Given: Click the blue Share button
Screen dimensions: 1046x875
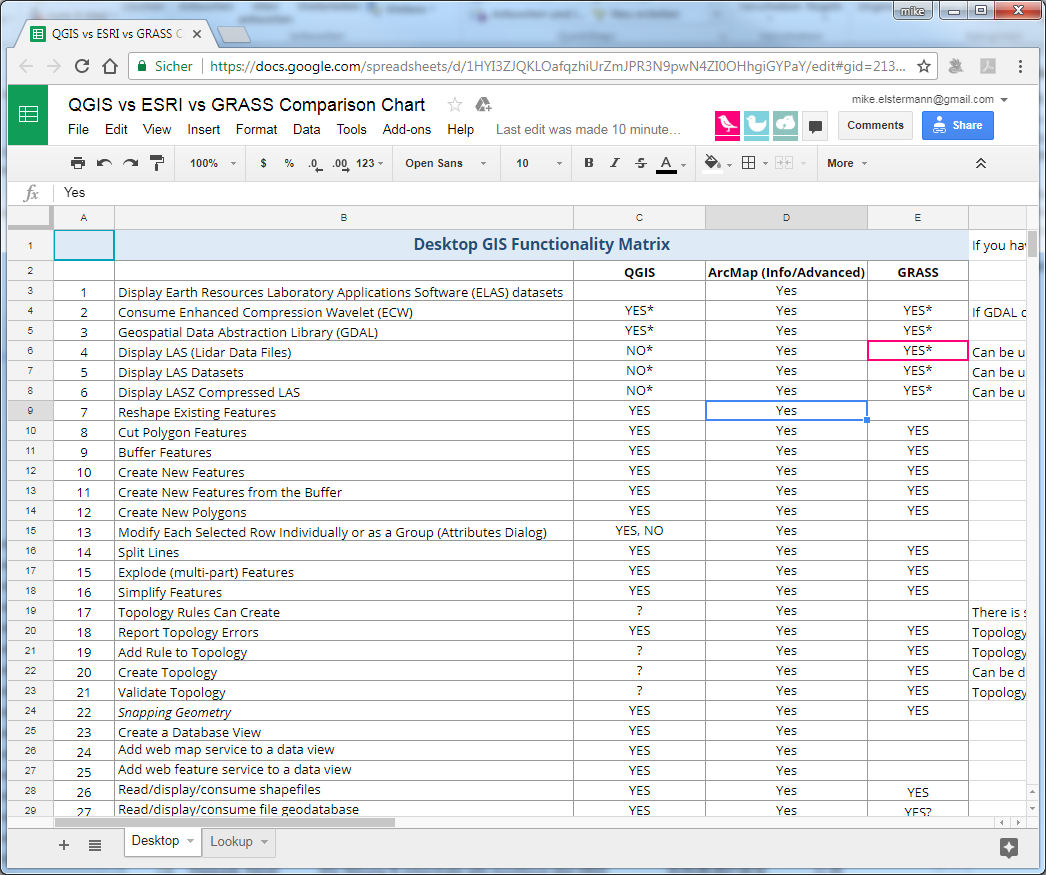Looking at the screenshot, I should click(x=957, y=125).
